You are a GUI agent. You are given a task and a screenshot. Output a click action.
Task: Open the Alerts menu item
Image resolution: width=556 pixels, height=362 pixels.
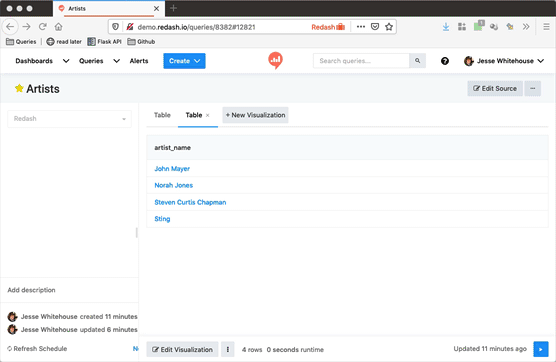point(139,61)
